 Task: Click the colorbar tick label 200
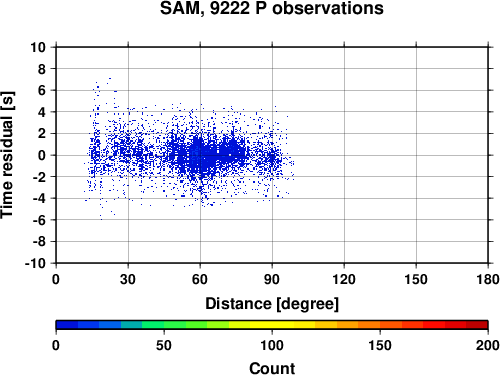488,345
